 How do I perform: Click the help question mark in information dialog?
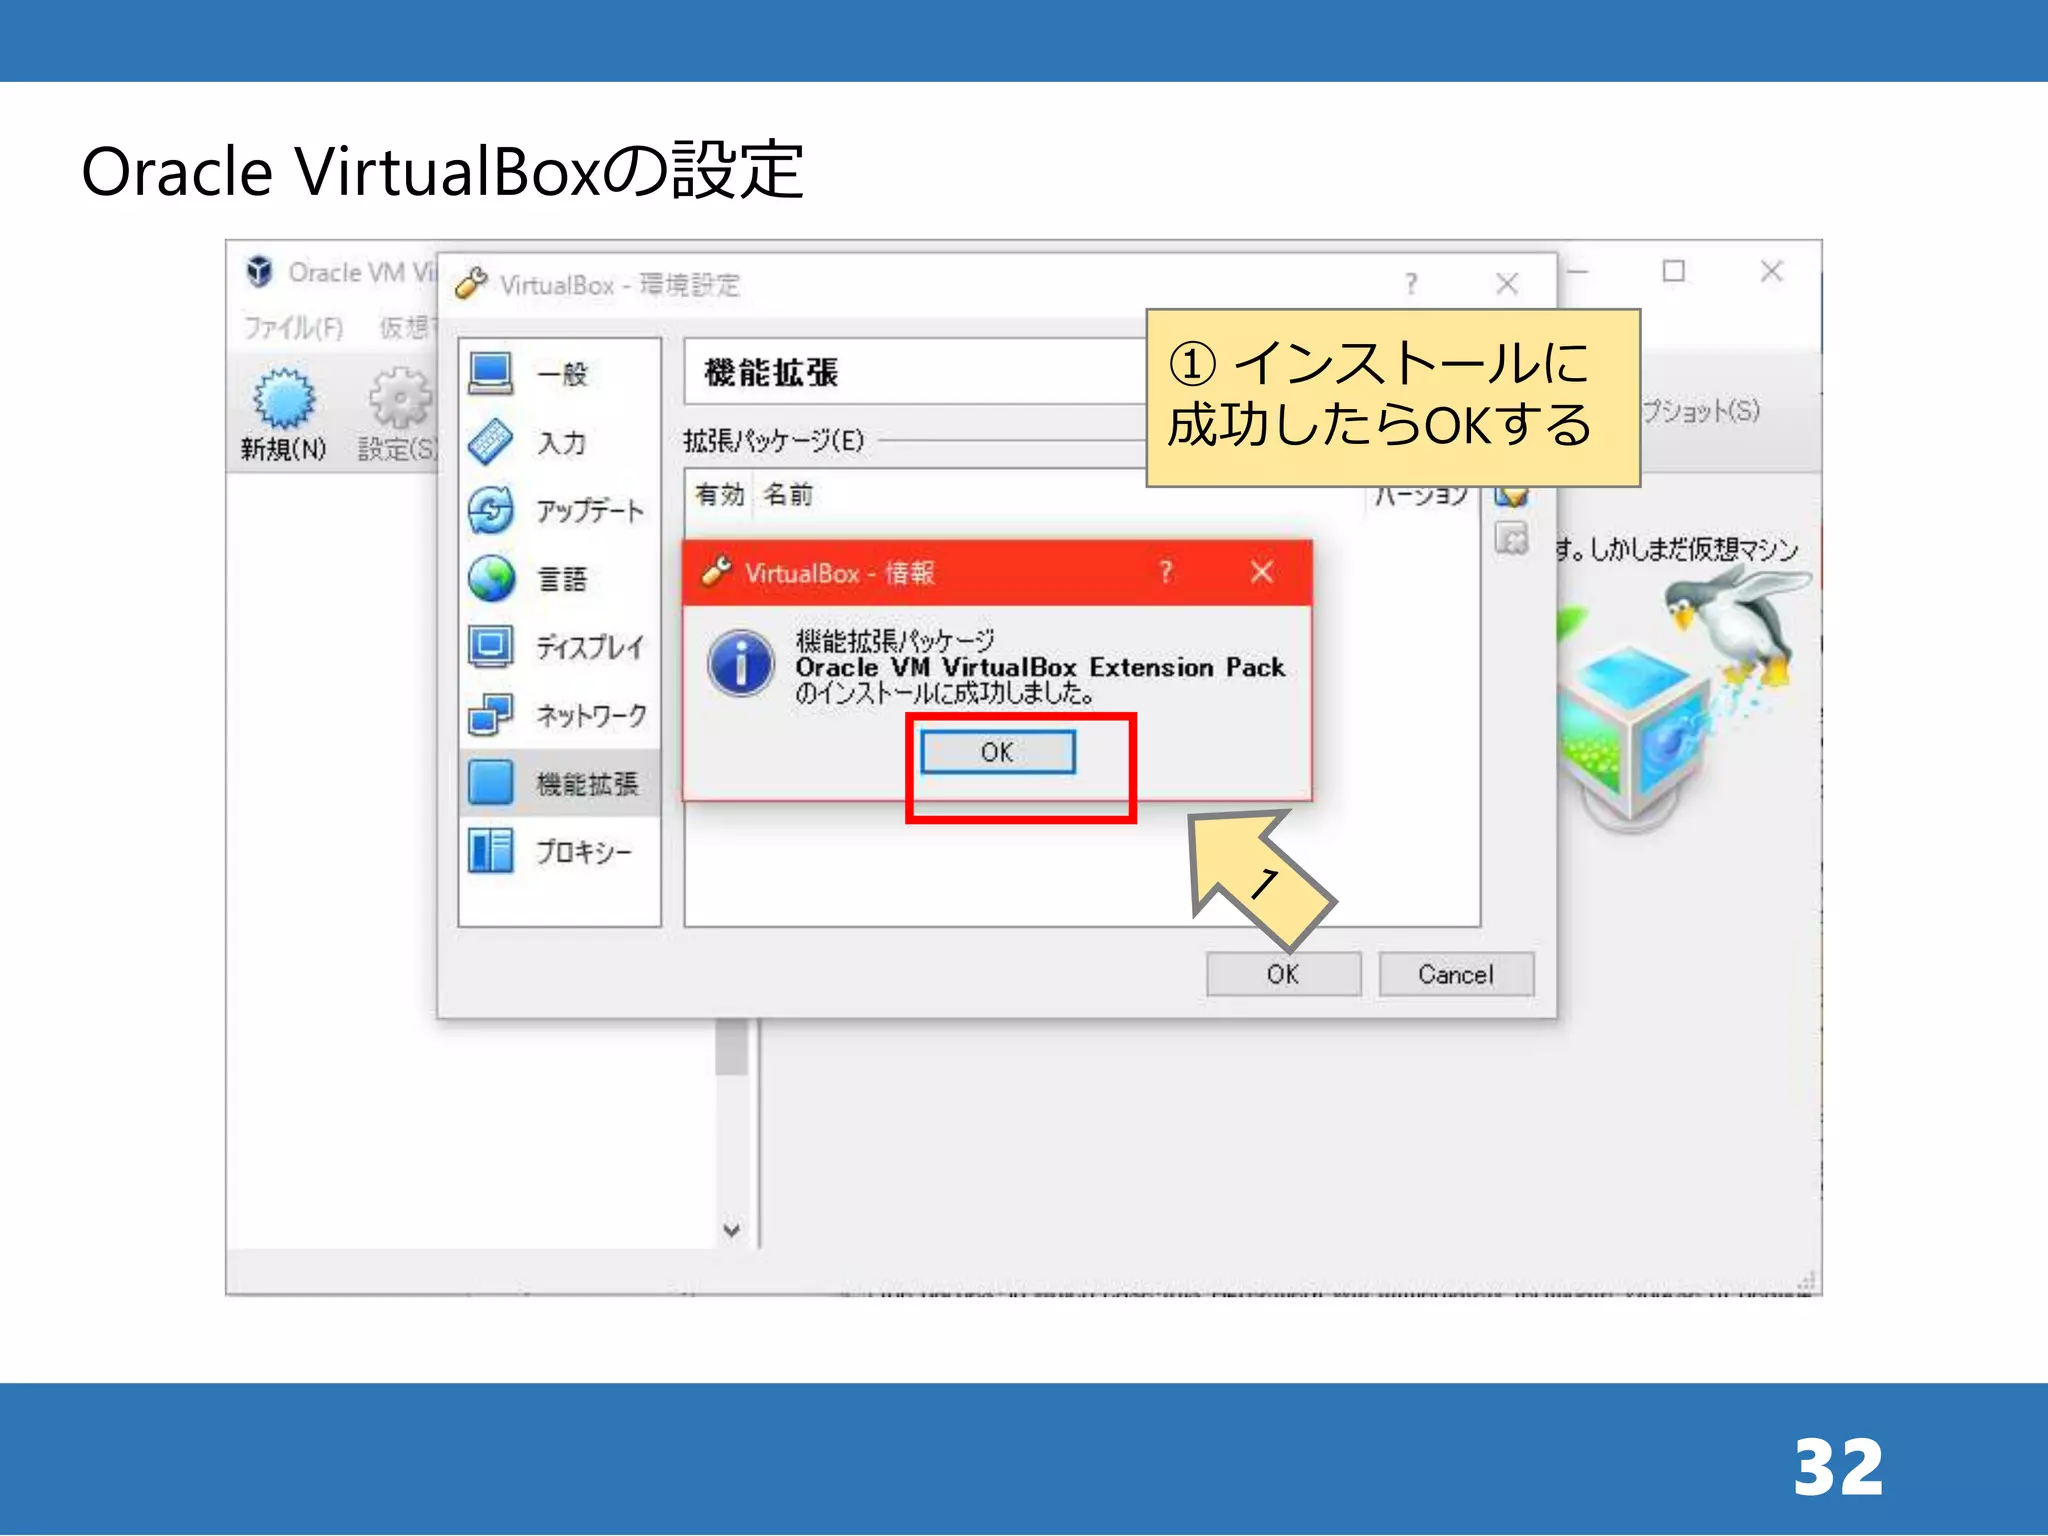click(1165, 572)
